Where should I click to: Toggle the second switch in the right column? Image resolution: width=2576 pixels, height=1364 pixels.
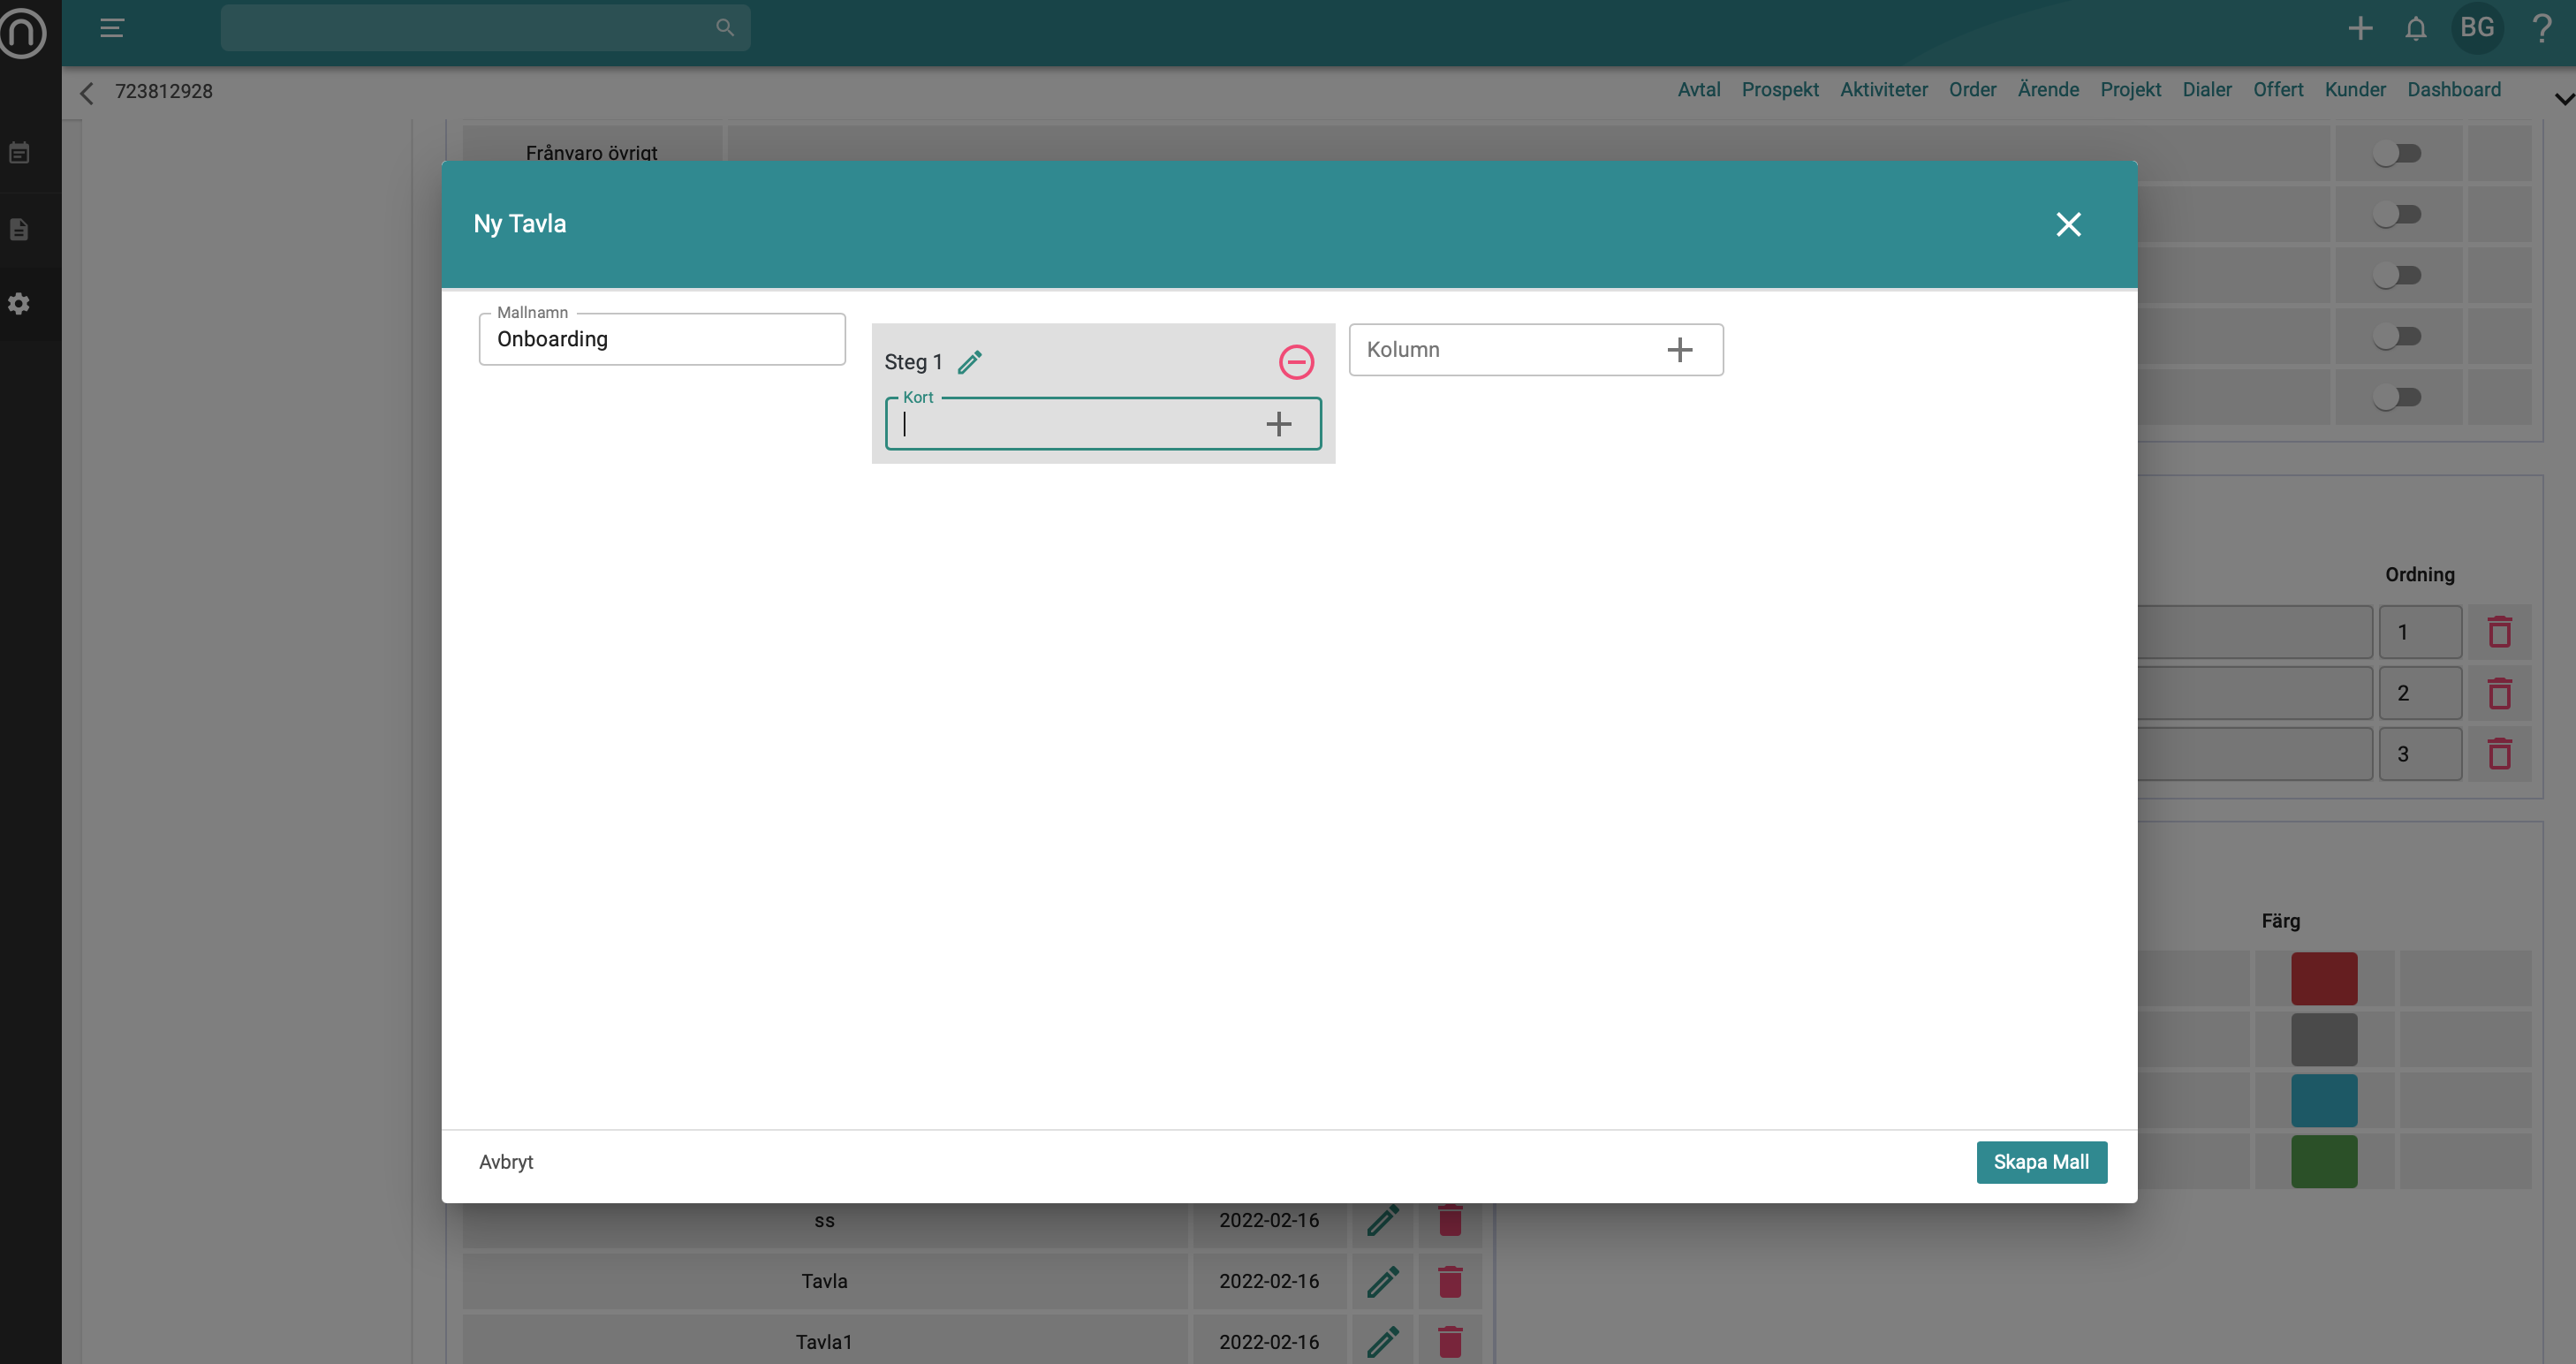pyautogui.click(x=2396, y=215)
